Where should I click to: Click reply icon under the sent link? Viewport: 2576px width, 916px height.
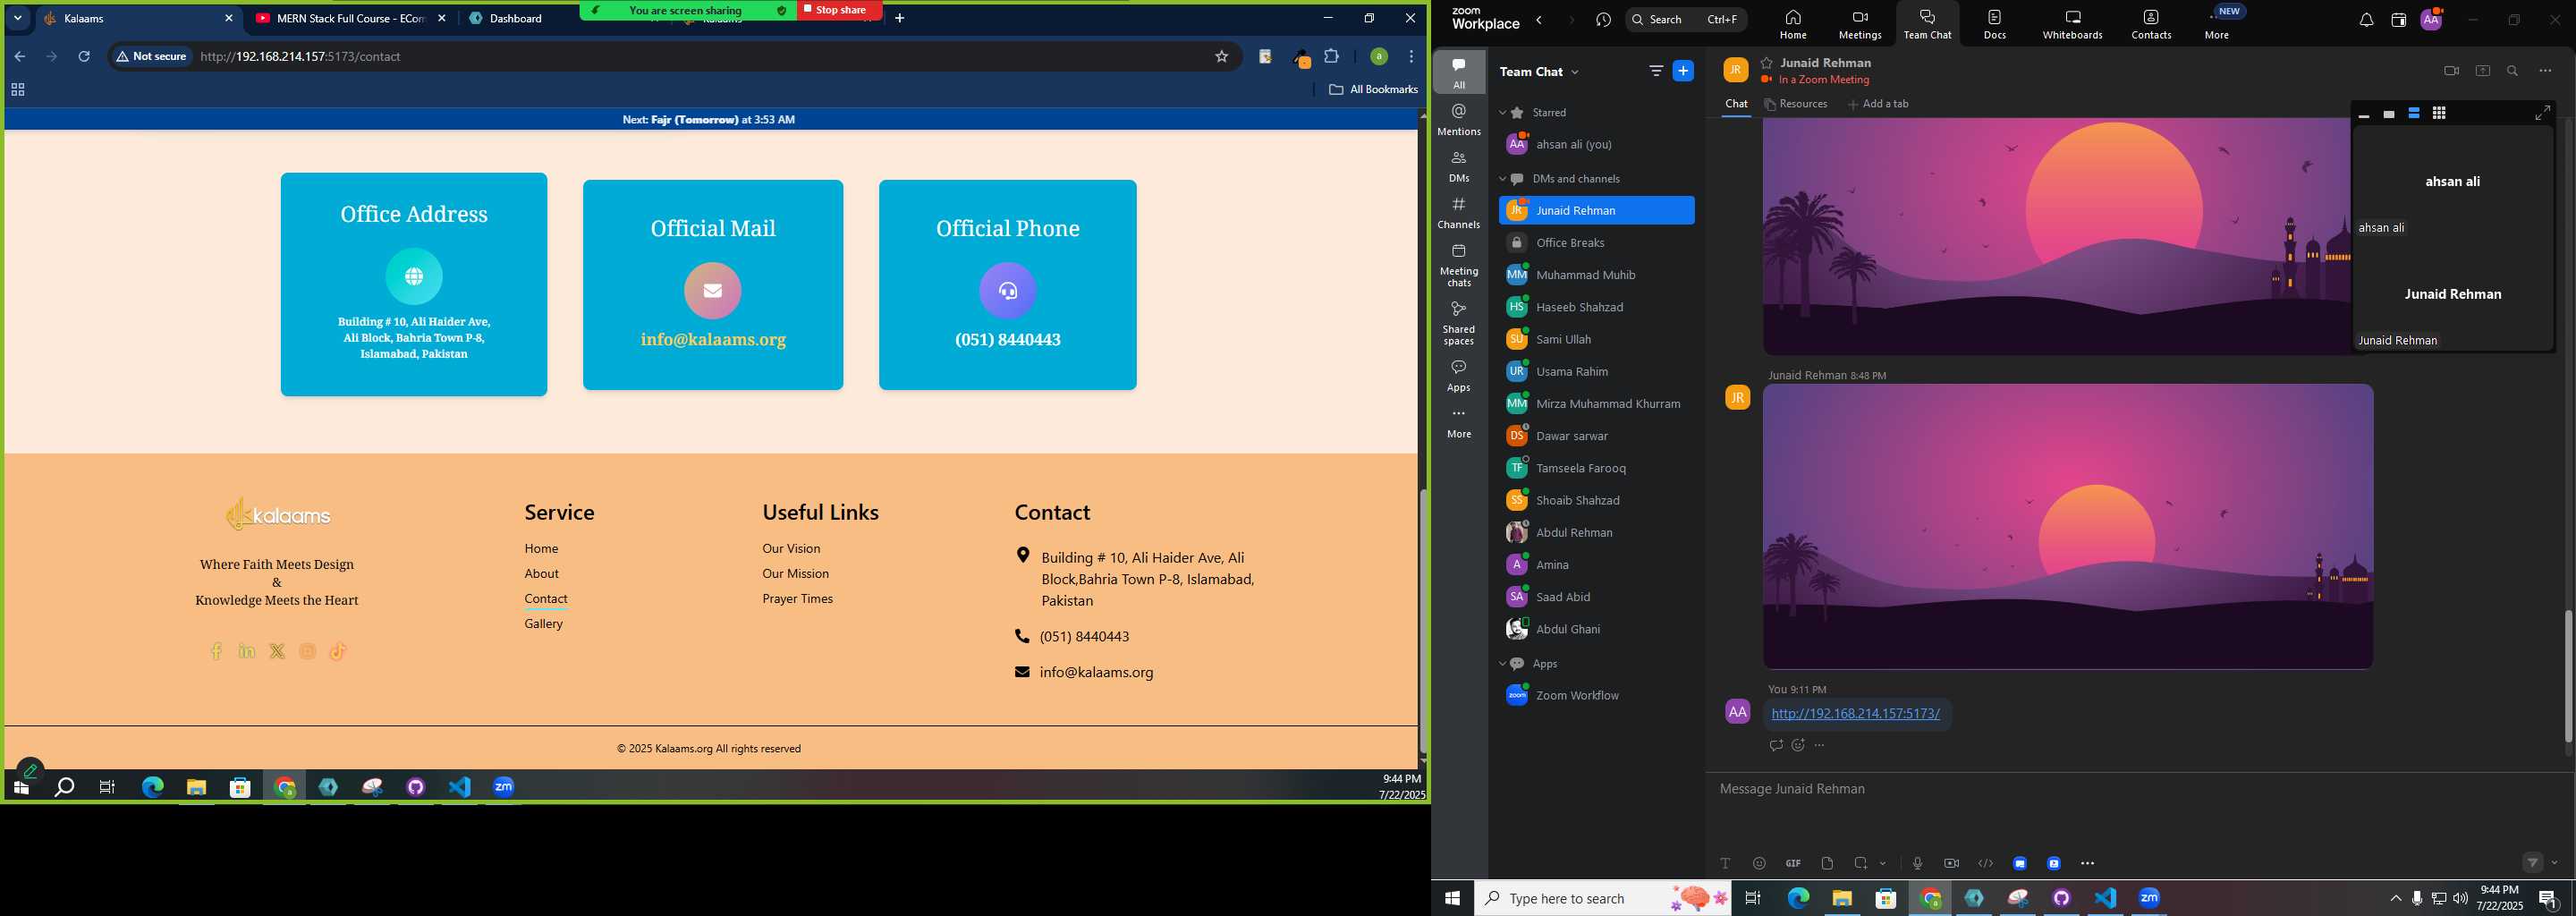coord(1775,745)
